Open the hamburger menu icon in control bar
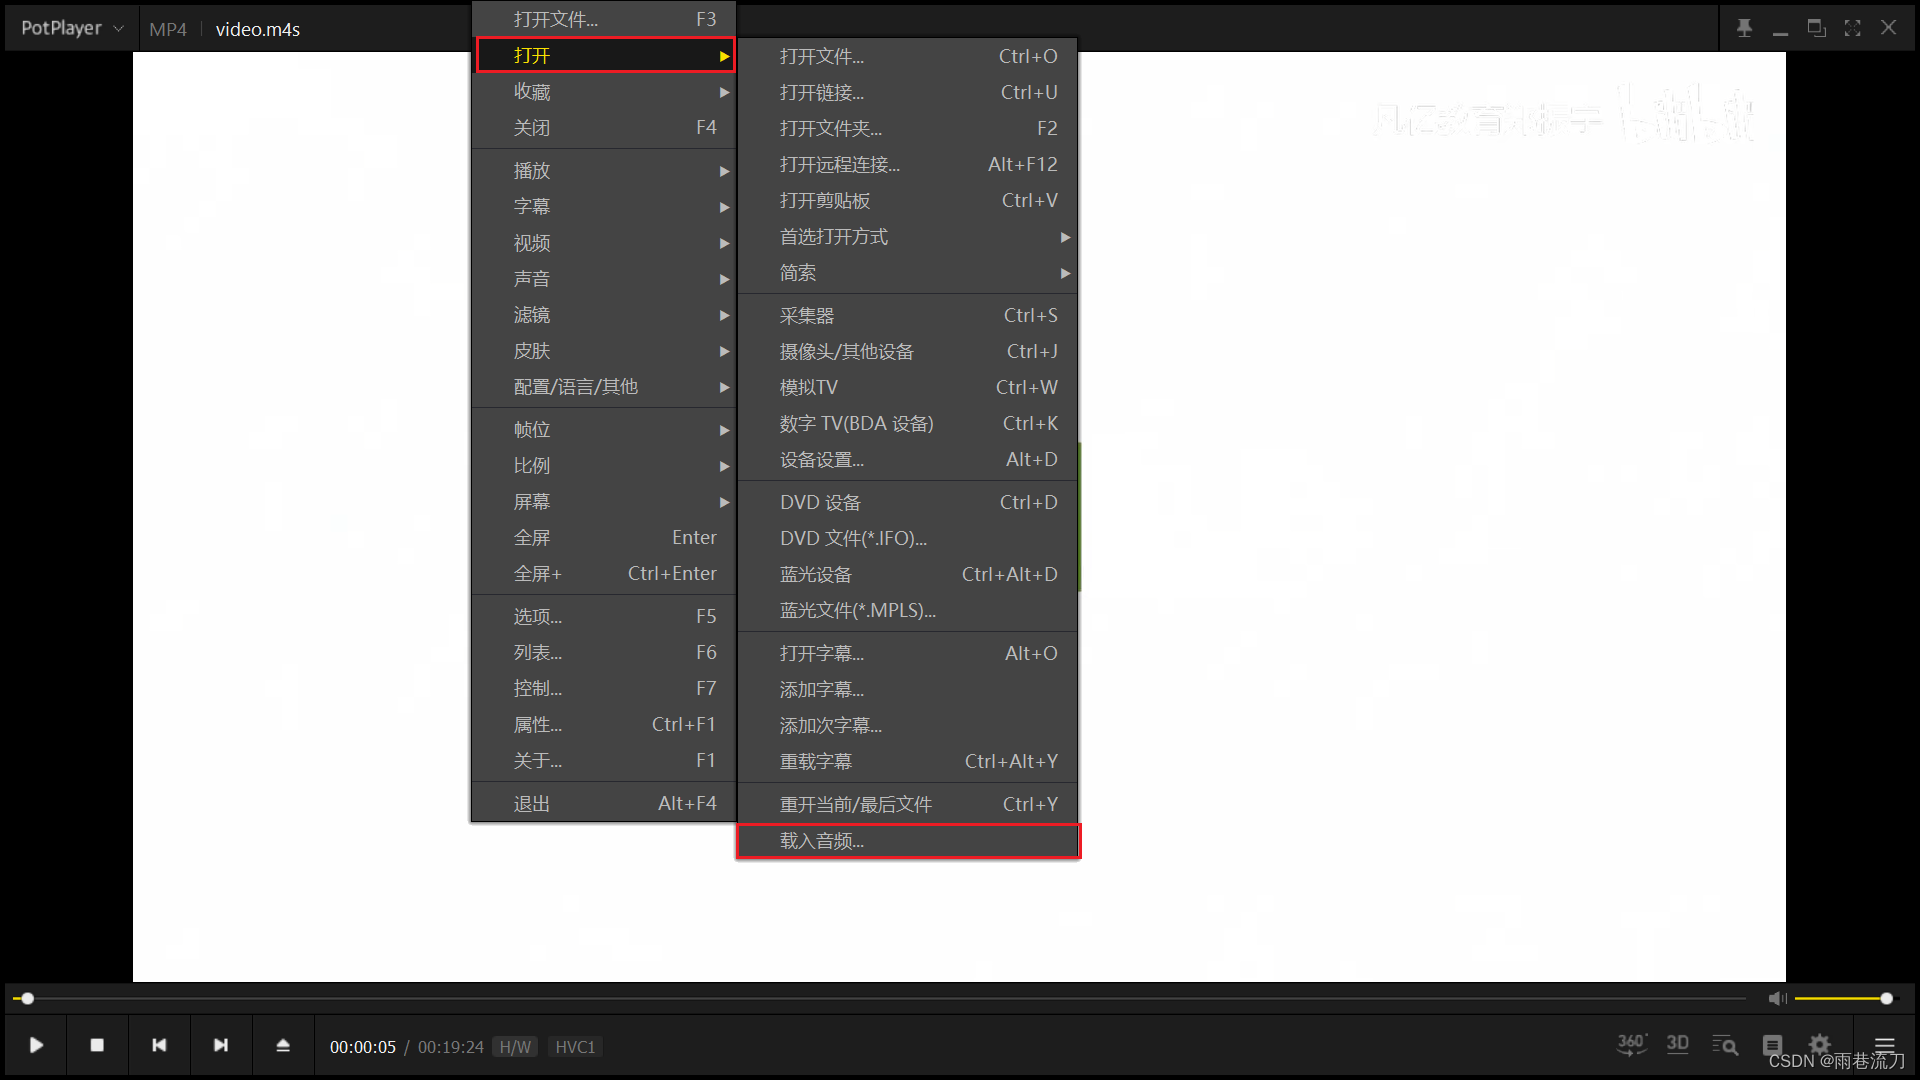The height and width of the screenshot is (1080, 1920). 1885,1045
